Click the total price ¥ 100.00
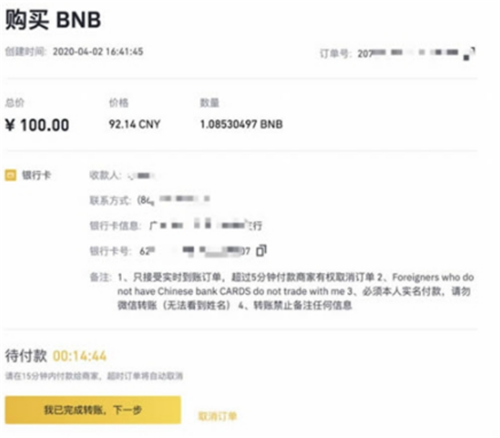Image resolution: width=500 pixels, height=438 pixels. (x=37, y=125)
